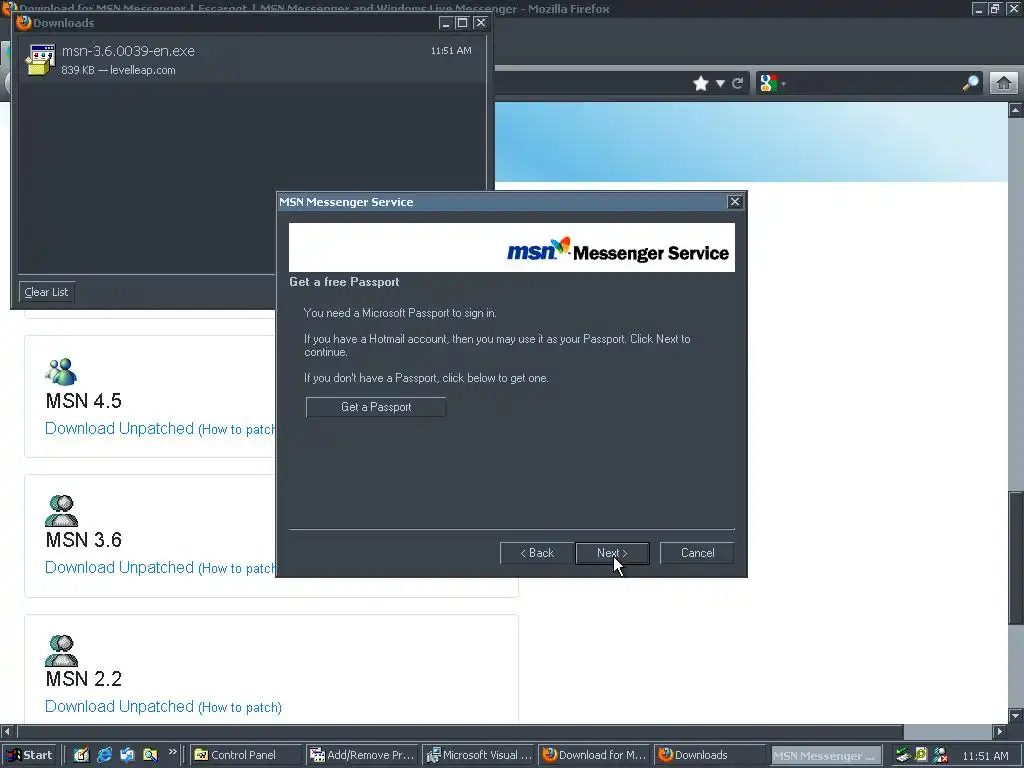This screenshot has width=1024, height=768.
Task: Cancel the MSN Messenger Service setup
Action: 697,553
